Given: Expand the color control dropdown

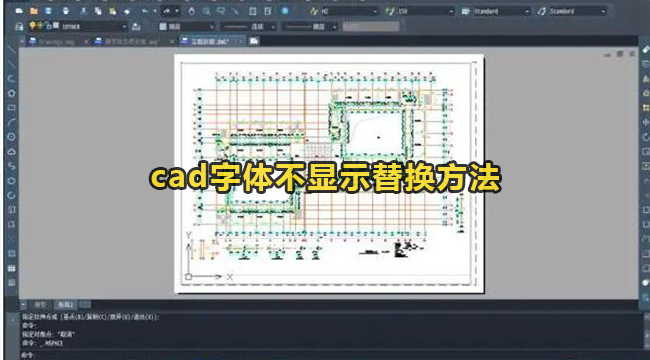Looking at the screenshot, I should point(211,27).
